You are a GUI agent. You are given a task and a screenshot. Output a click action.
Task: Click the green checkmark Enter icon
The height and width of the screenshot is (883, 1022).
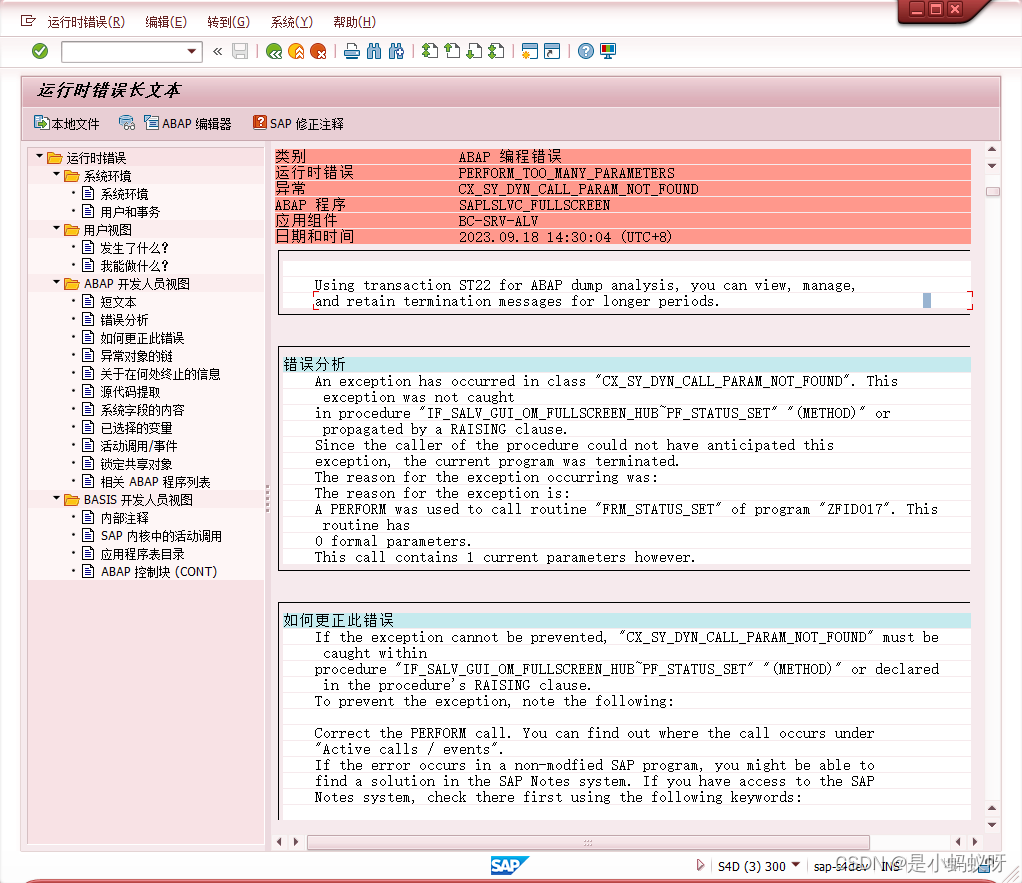pos(40,50)
